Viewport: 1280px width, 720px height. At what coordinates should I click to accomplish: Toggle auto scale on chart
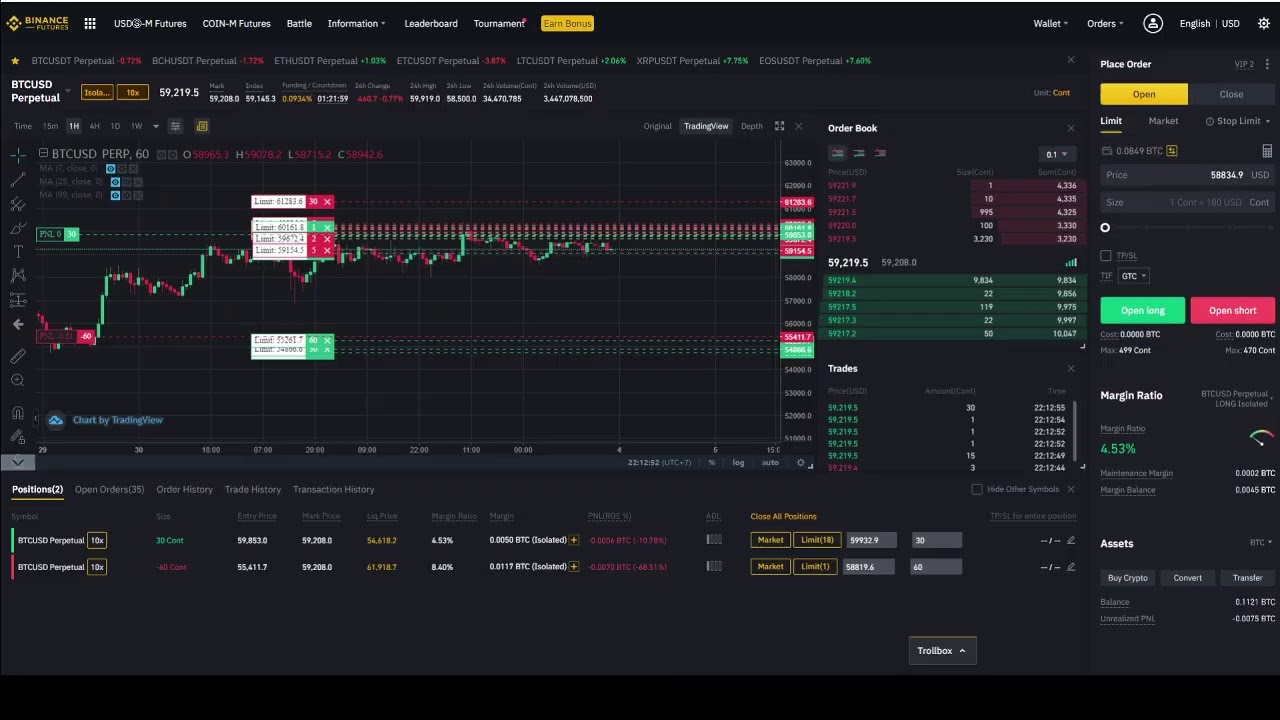(x=770, y=462)
